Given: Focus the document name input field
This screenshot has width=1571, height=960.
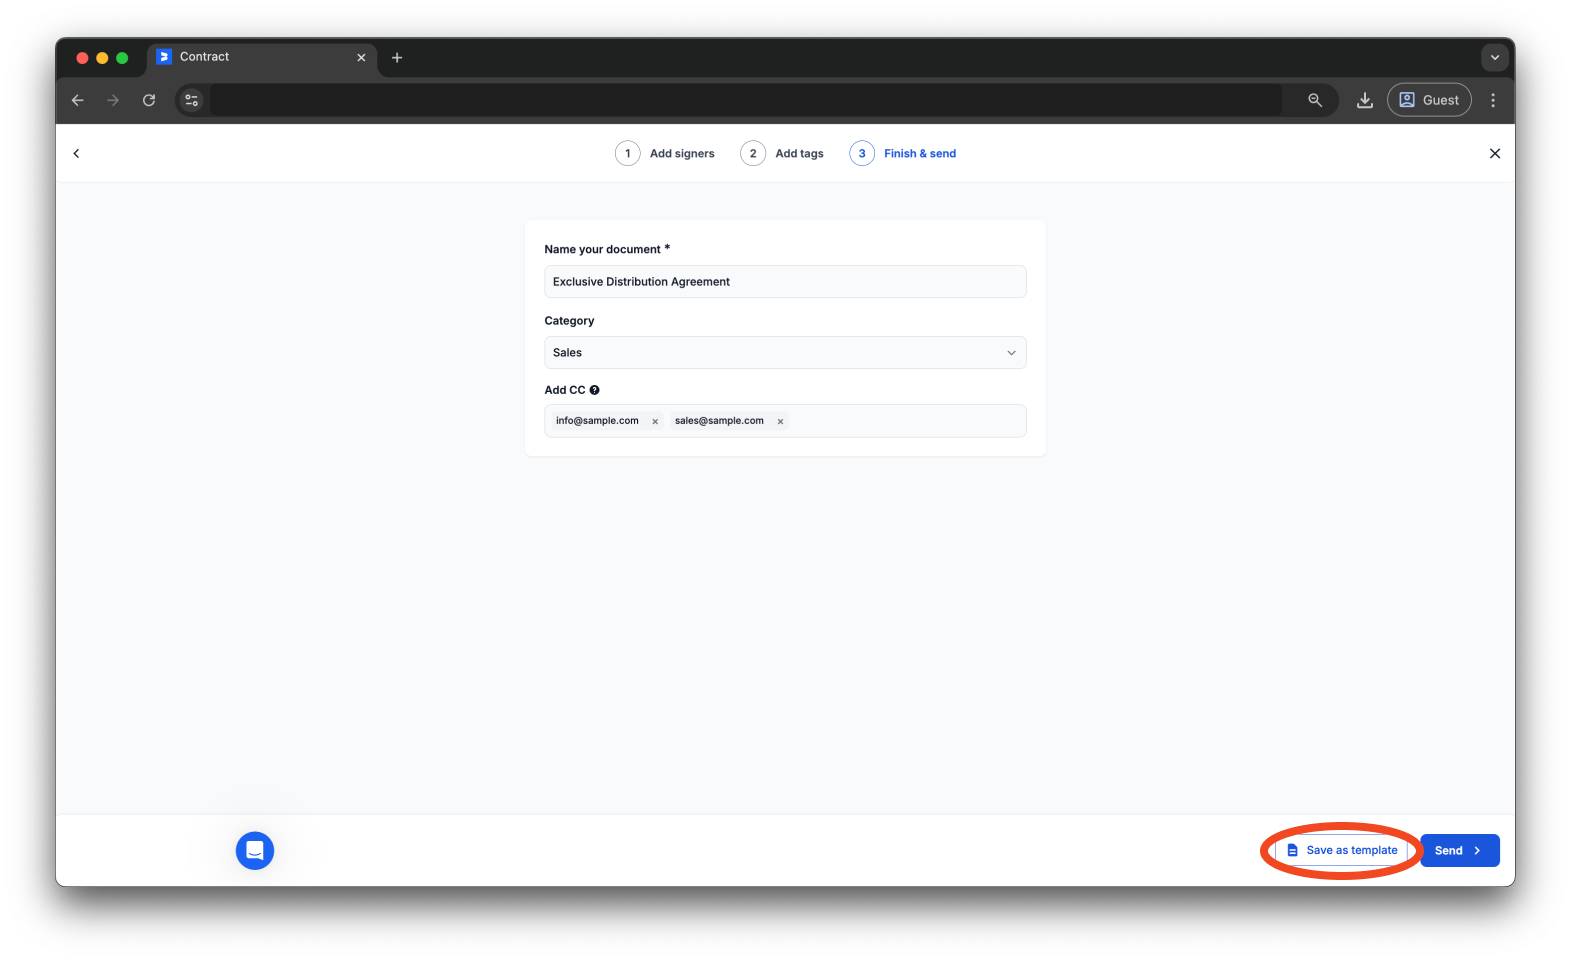Looking at the screenshot, I should pos(785,281).
